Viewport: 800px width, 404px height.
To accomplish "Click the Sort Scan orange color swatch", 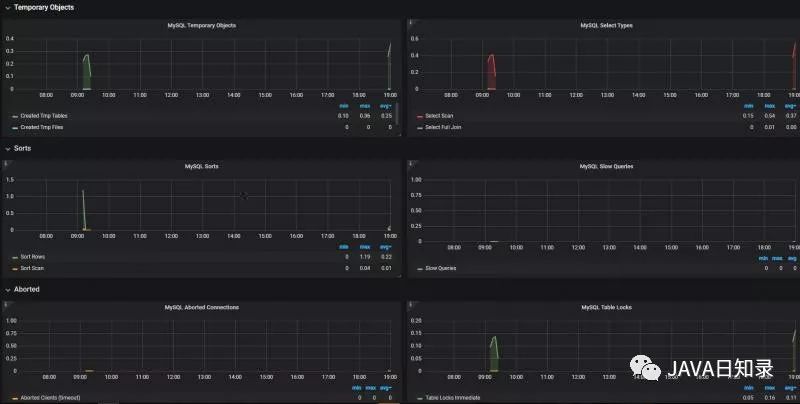I will [x=15, y=268].
